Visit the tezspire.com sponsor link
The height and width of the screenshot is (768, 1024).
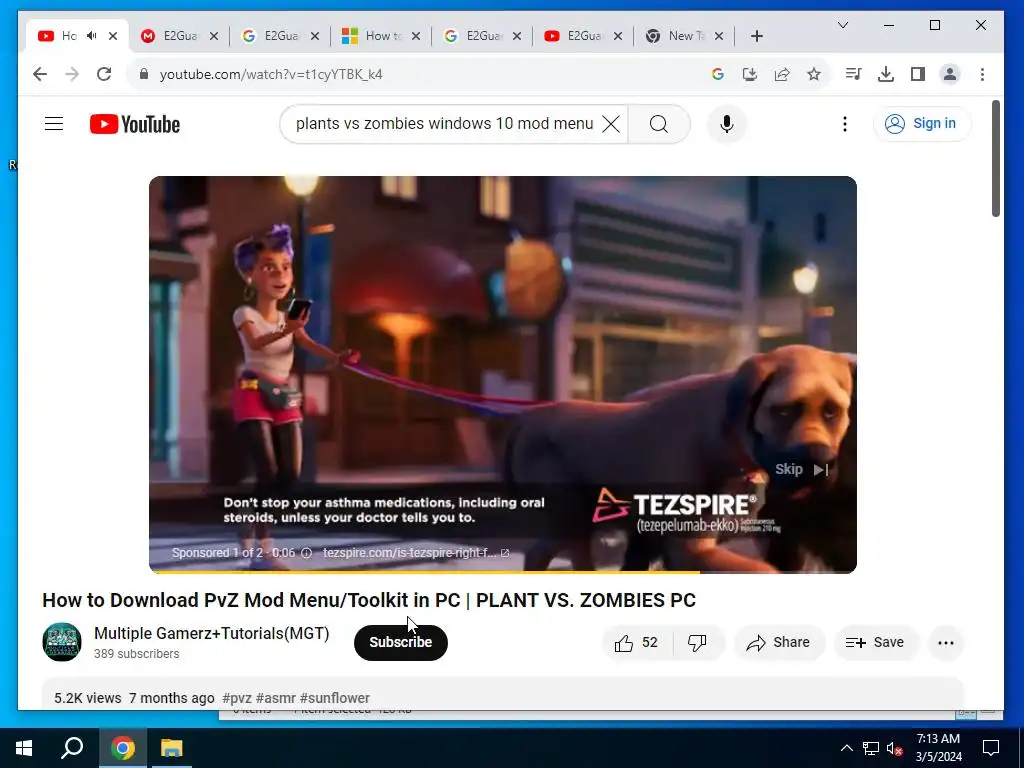pyautogui.click(x=416, y=552)
